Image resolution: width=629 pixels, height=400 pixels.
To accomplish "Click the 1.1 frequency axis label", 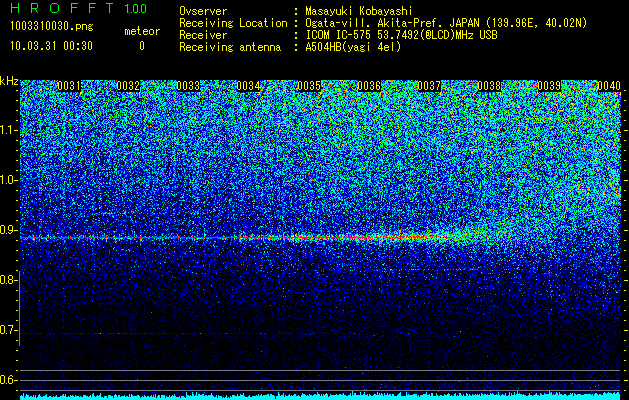I will tap(8, 130).
